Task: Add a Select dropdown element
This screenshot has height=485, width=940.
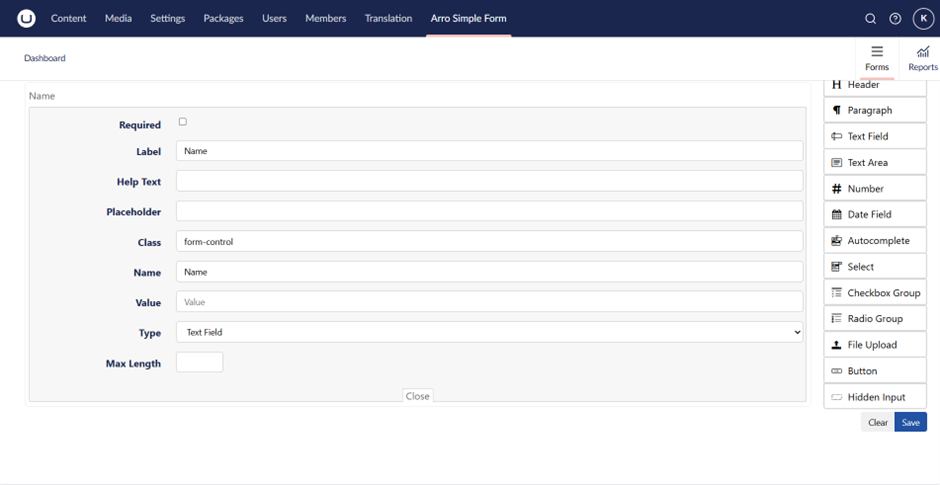Action: (875, 267)
